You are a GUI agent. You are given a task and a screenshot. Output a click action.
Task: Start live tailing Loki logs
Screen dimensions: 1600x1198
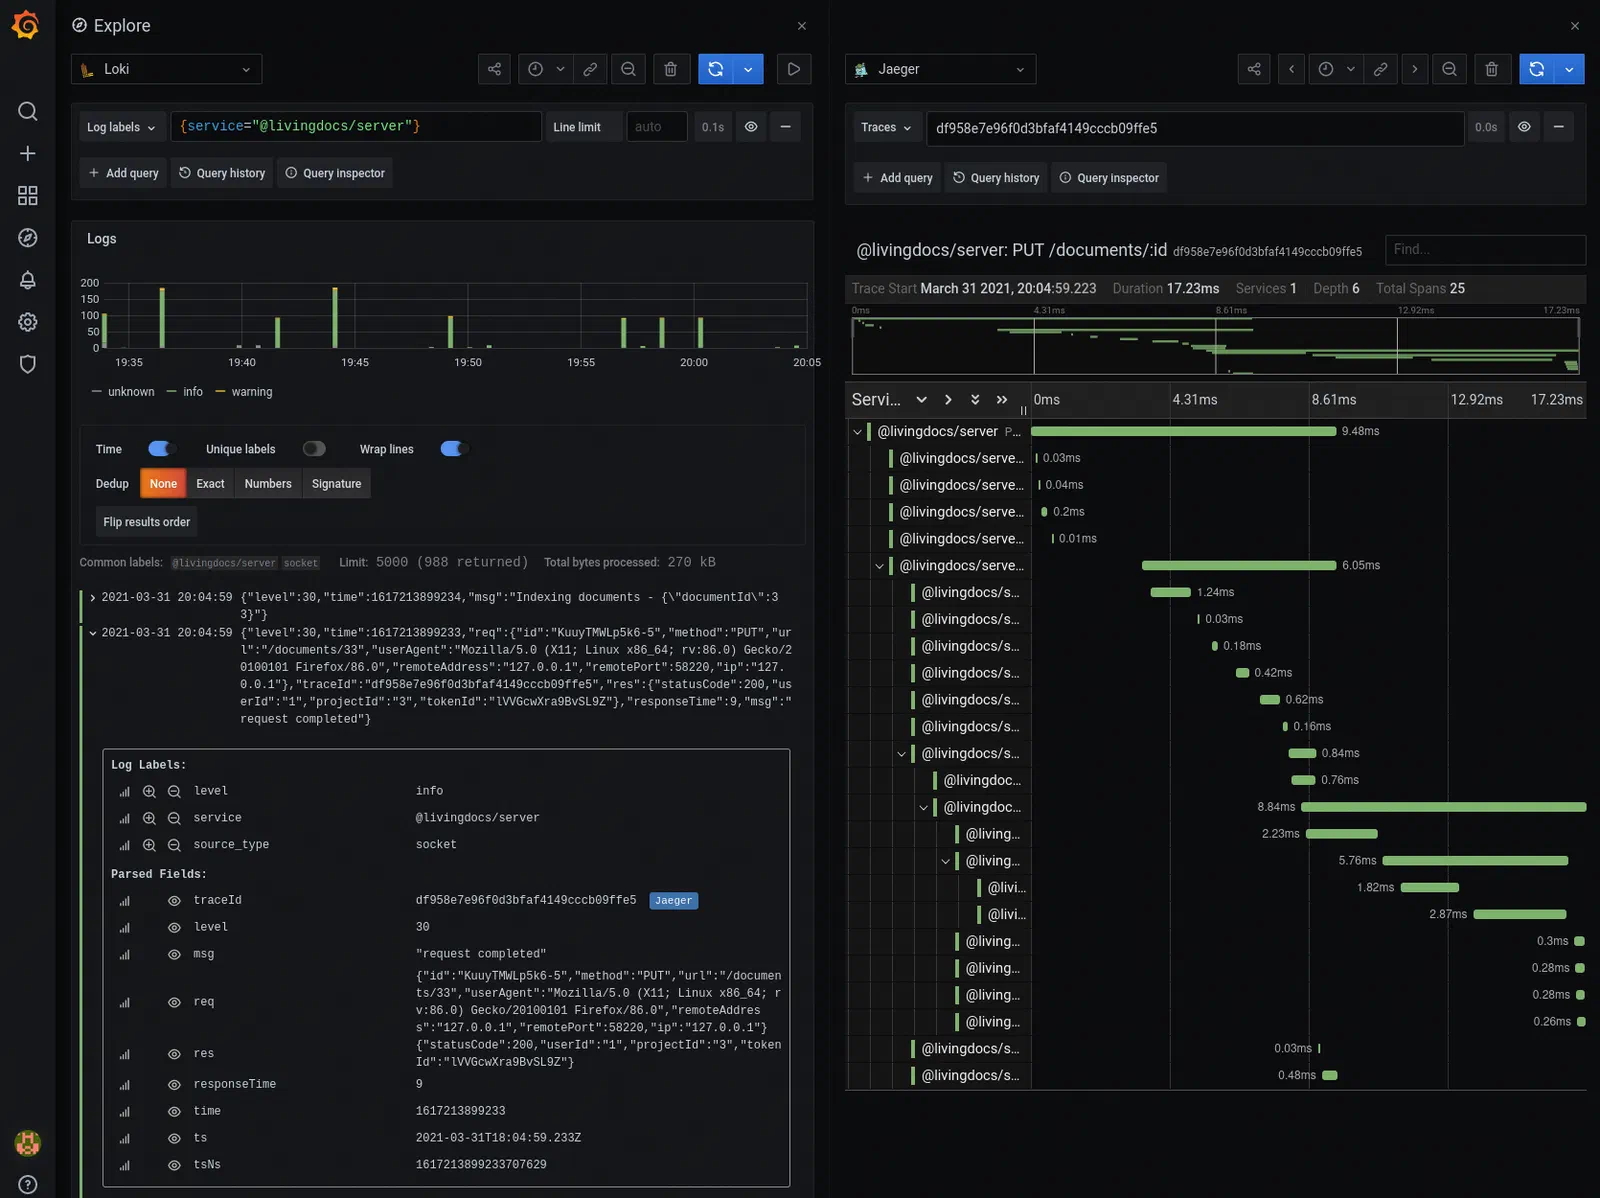point(793,69)
